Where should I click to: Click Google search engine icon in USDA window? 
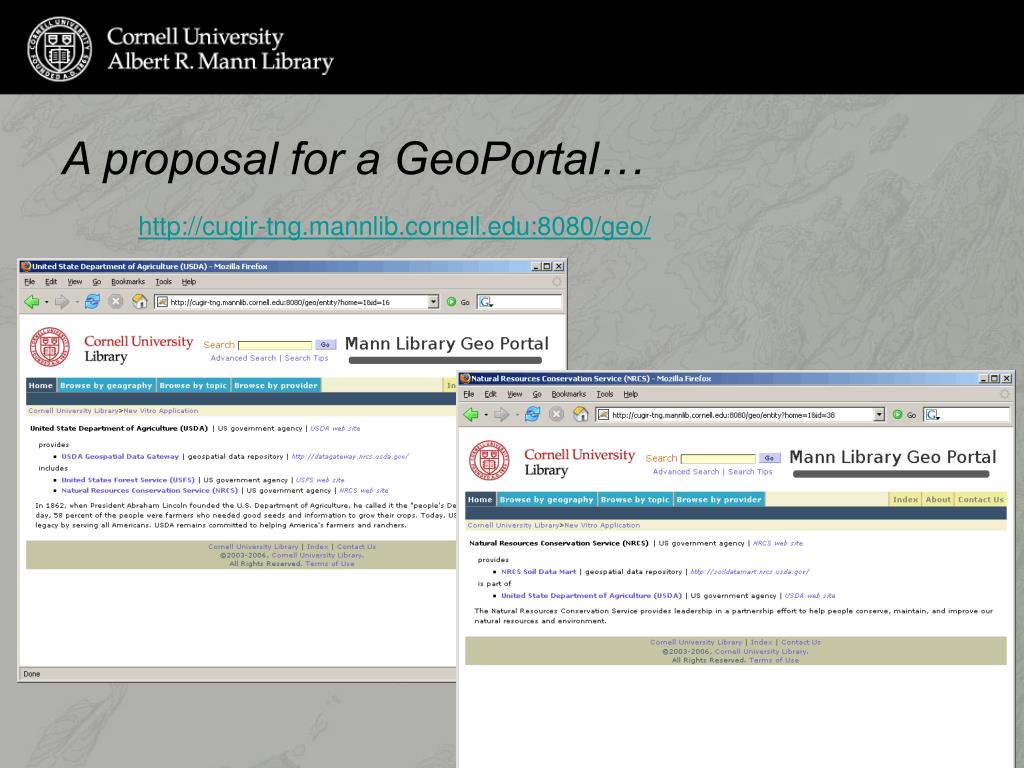(x=485, y=302)
